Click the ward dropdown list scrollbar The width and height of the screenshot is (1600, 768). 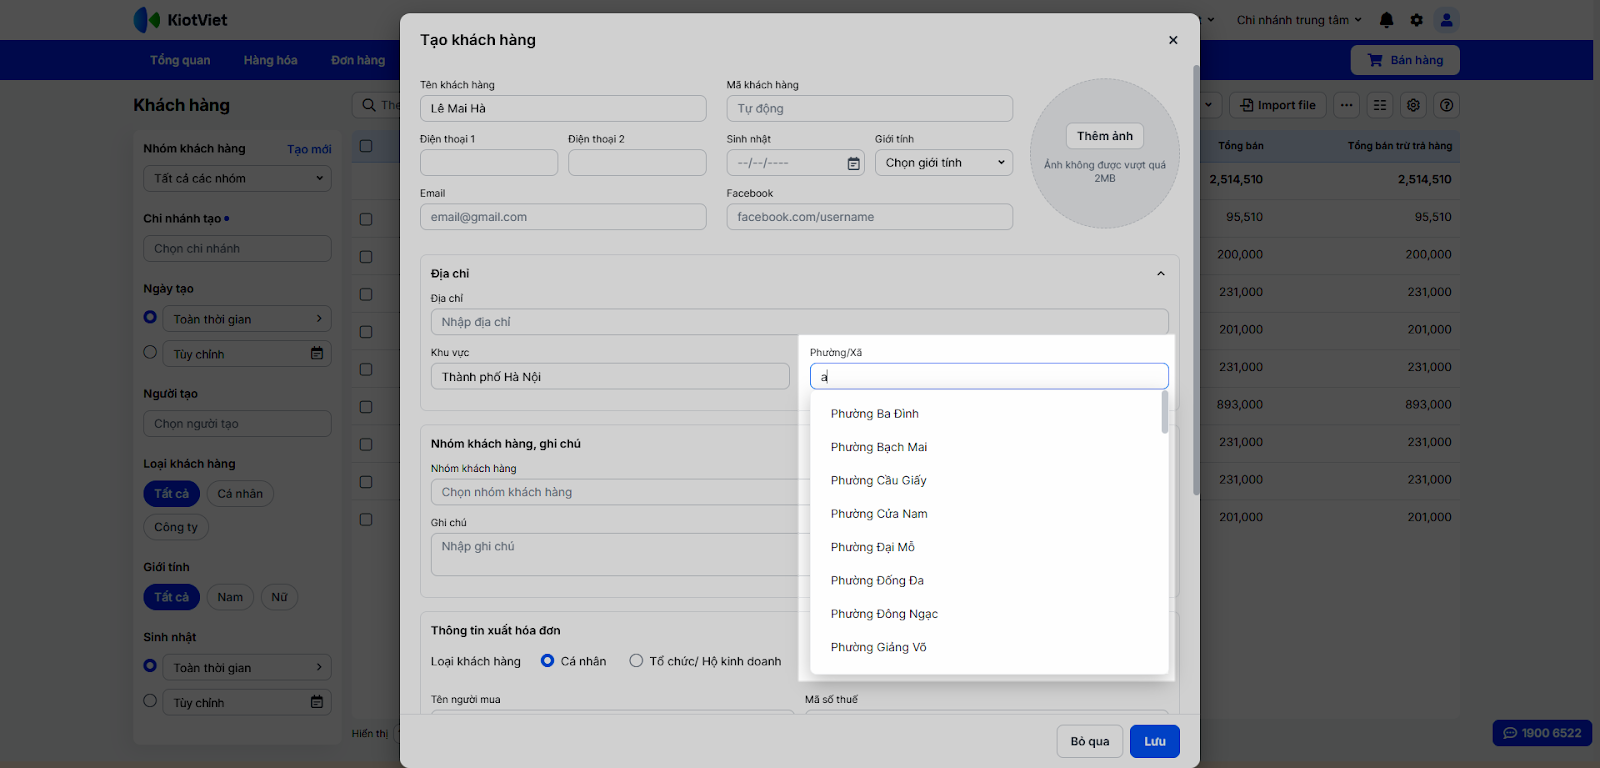point(1164,412)
